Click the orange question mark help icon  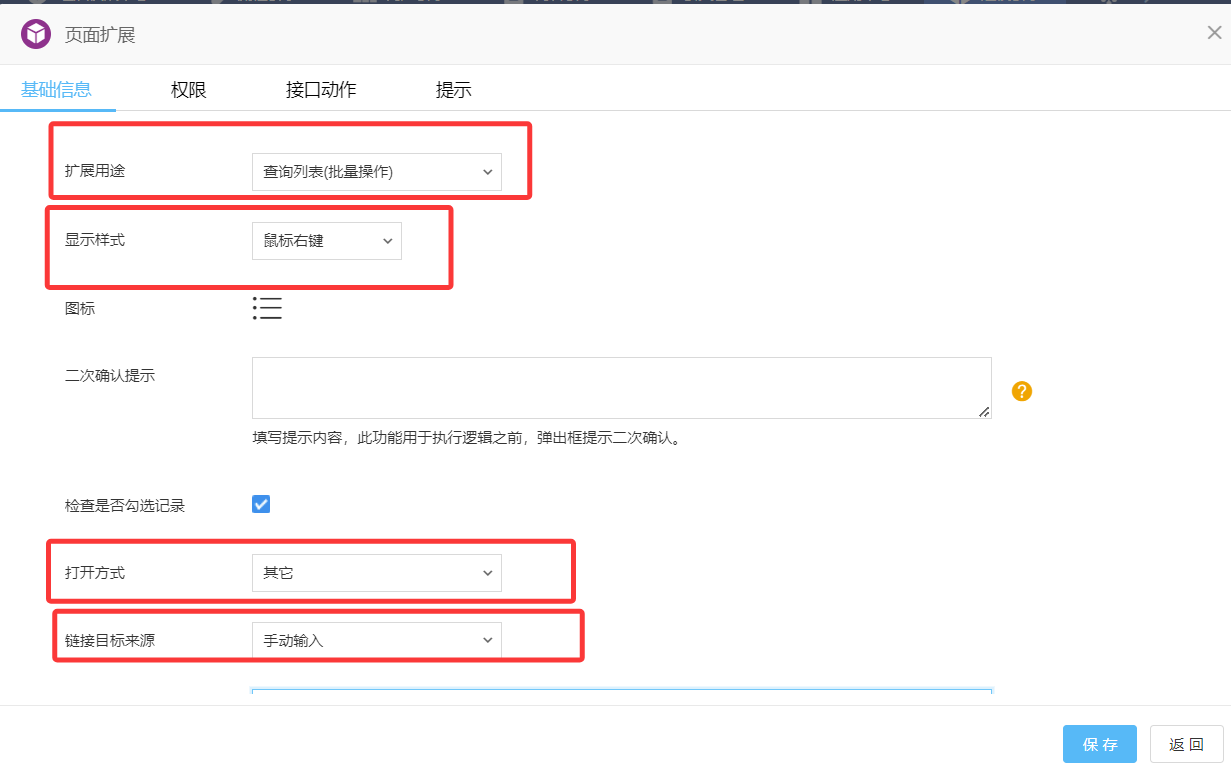coord(1021,391)
